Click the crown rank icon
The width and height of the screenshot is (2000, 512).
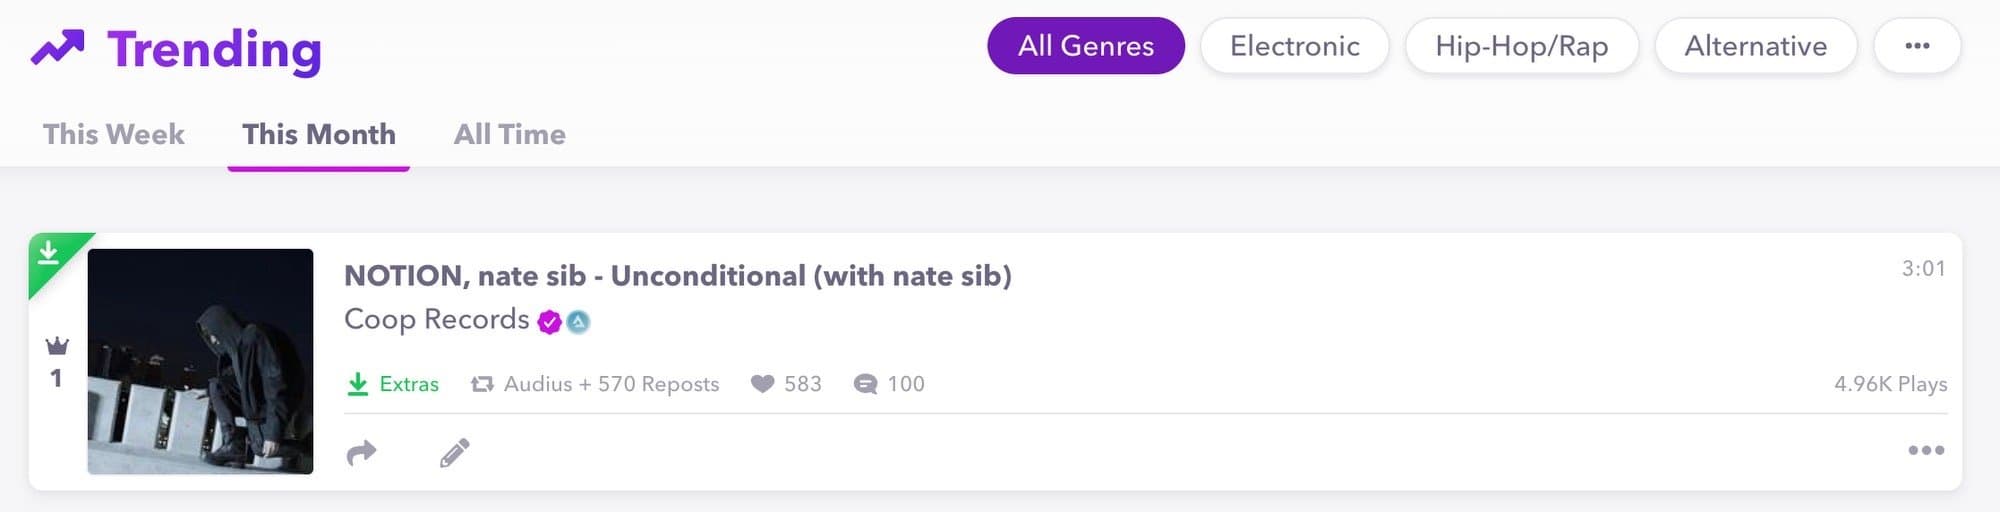57,346
